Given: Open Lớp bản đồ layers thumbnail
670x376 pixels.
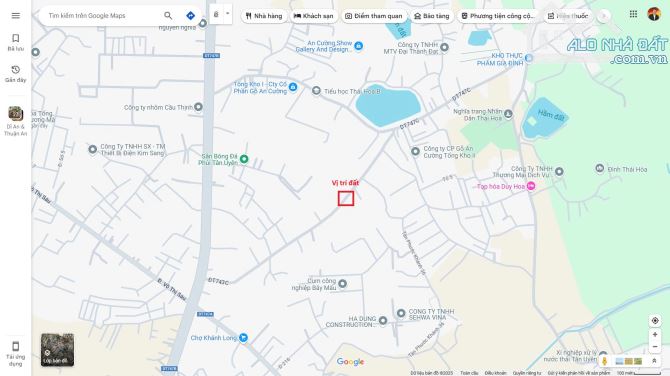Looking at the screenshot, I should pyautogui.click(x=57, y=350).
